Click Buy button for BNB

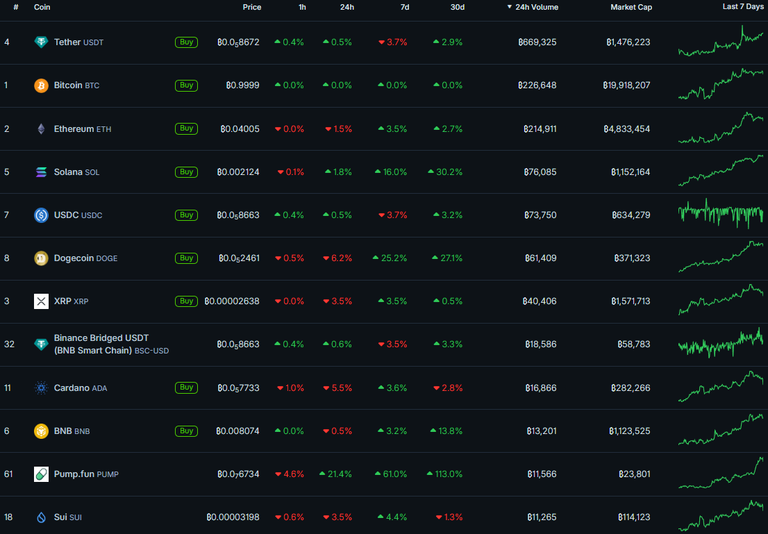pos(186,431)
